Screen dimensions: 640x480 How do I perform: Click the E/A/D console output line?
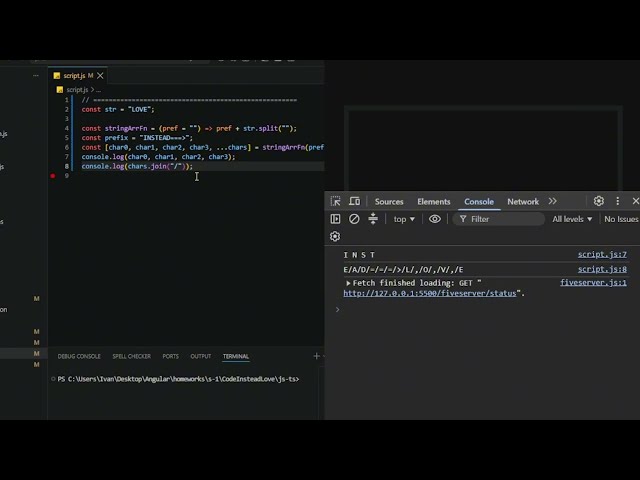pos(403,269)
